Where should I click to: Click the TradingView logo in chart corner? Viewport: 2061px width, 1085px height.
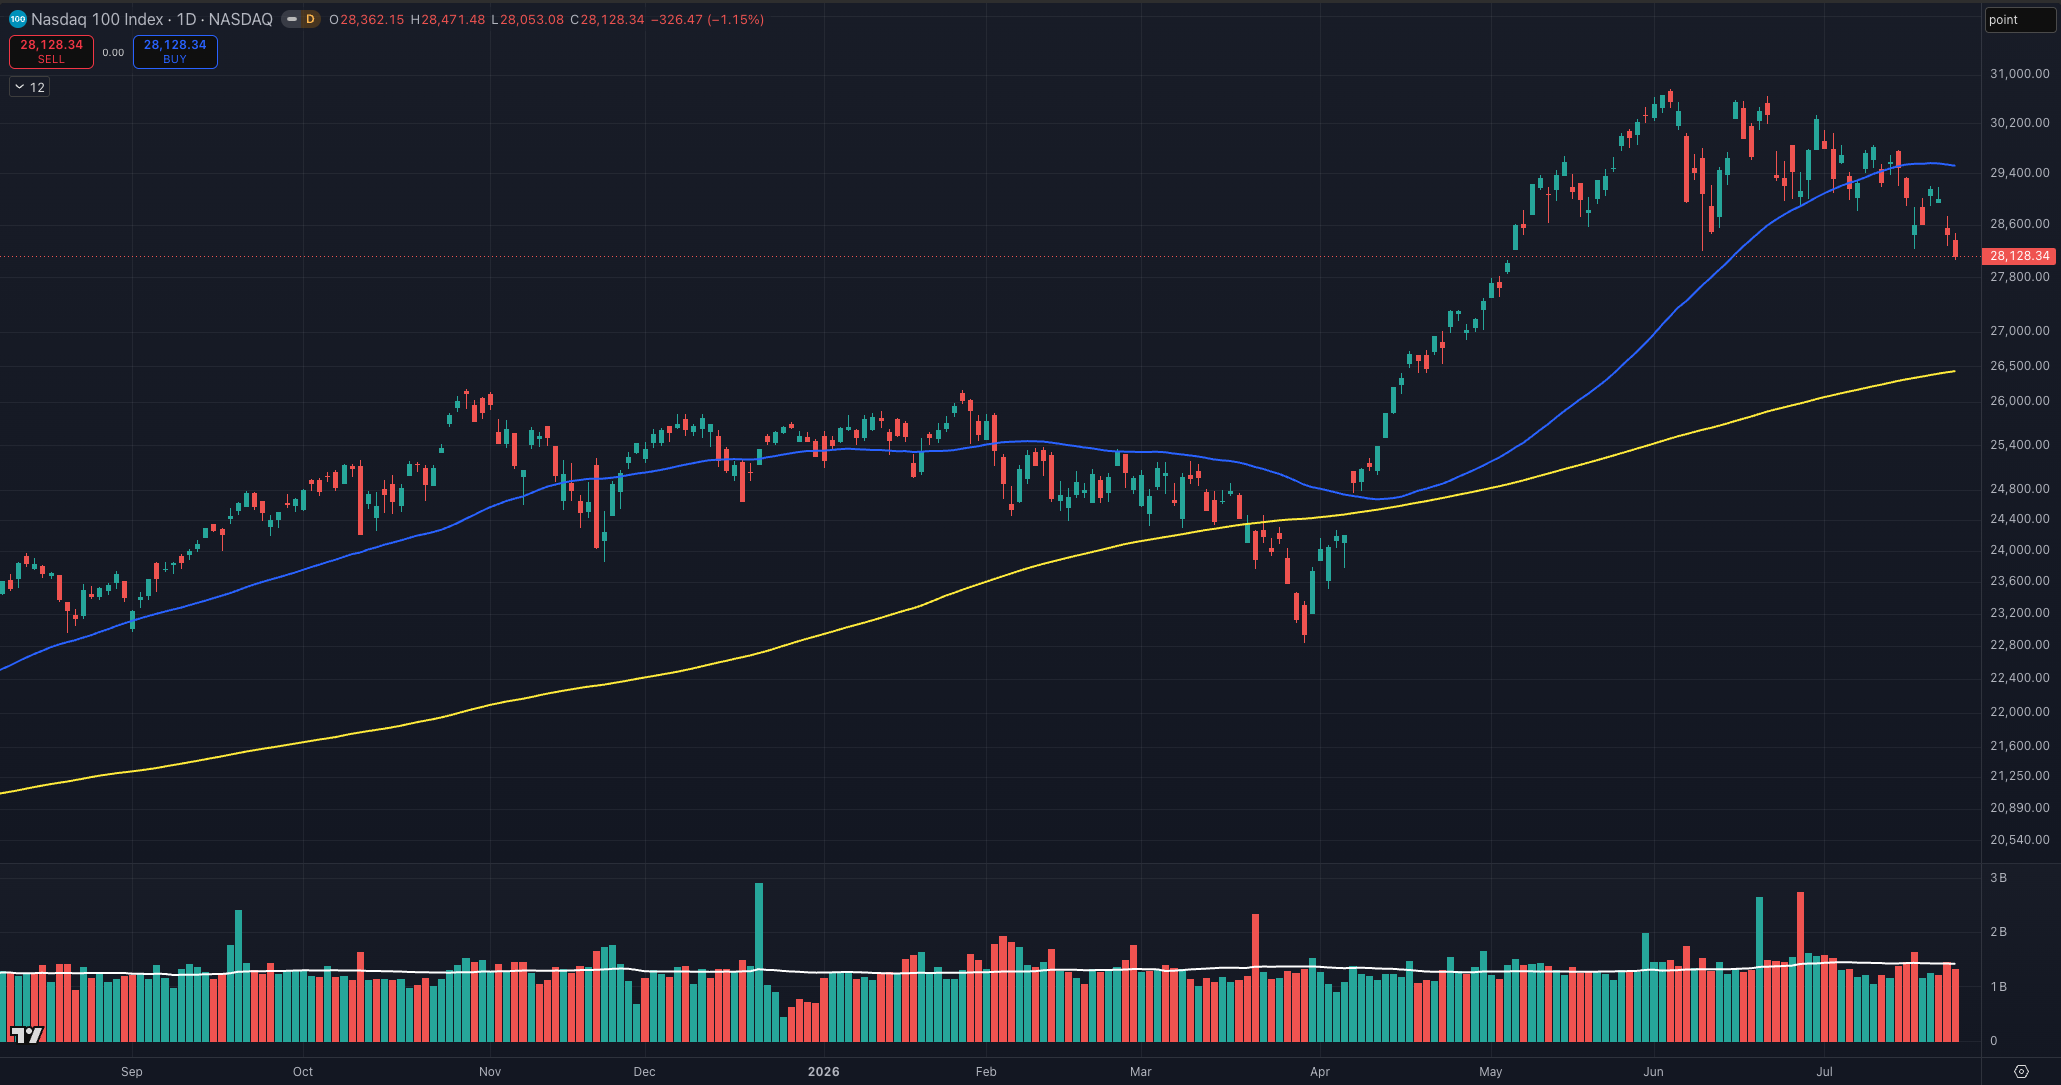(27, 1034)
